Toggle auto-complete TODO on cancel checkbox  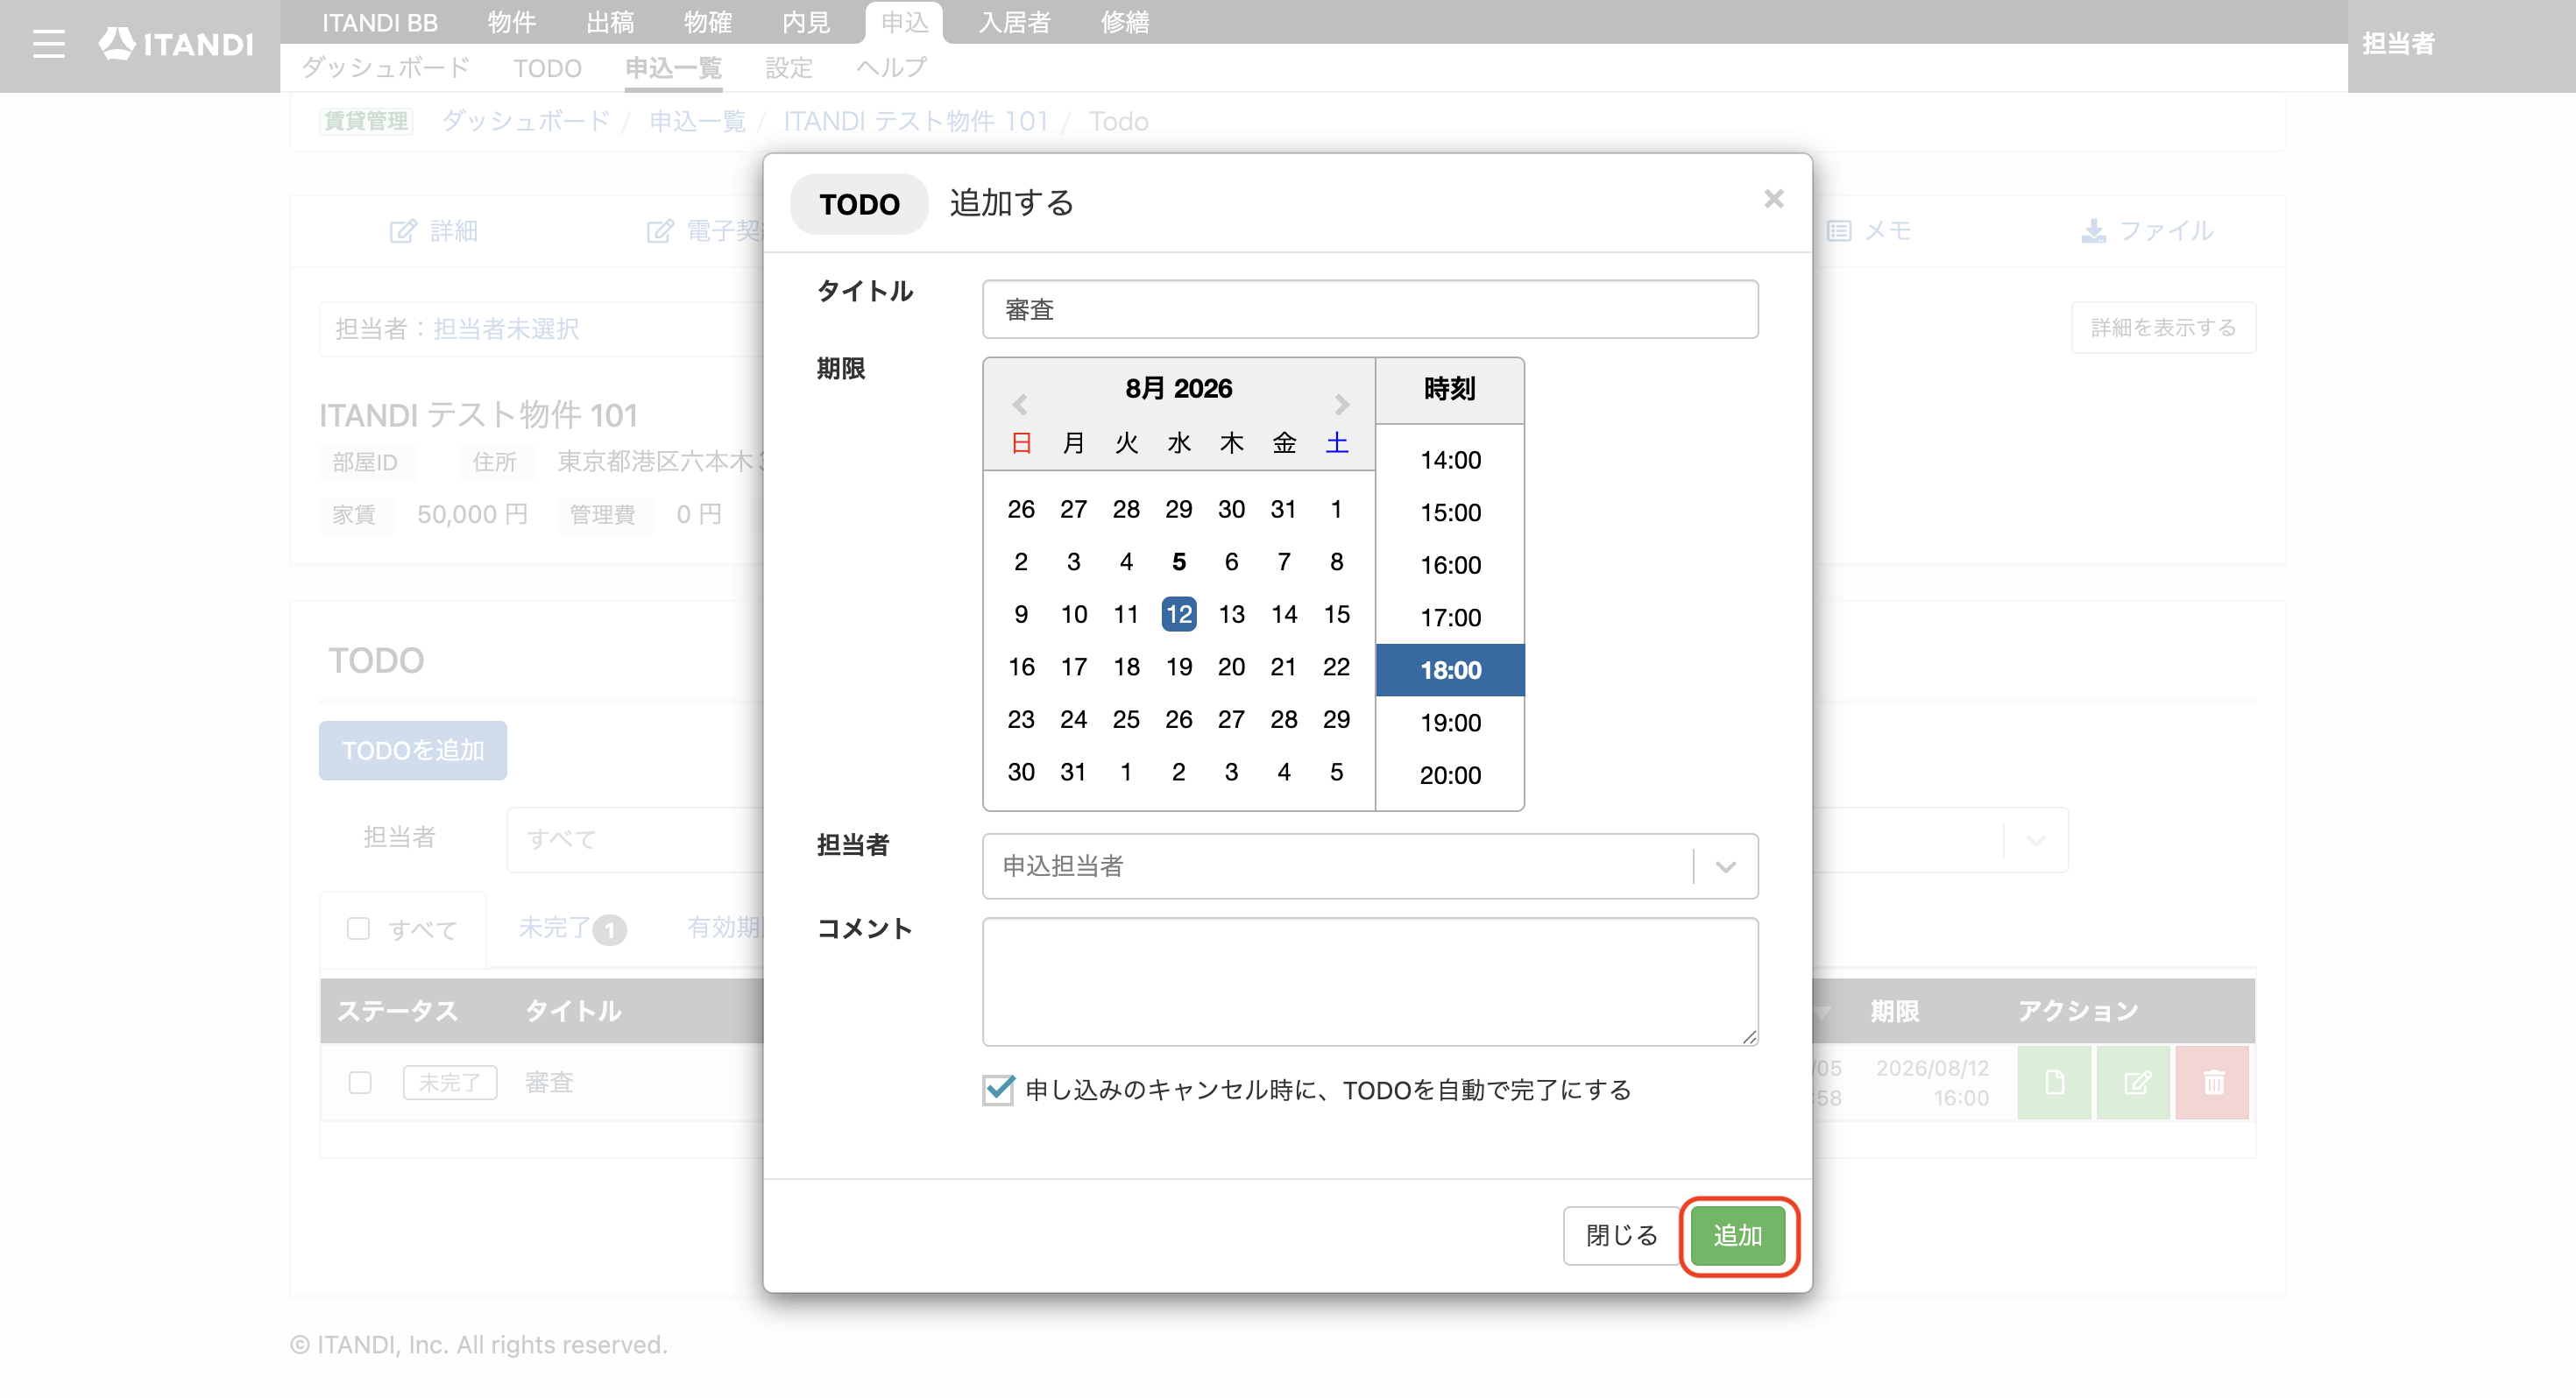pyautogui.click(x=998, y=1089)
